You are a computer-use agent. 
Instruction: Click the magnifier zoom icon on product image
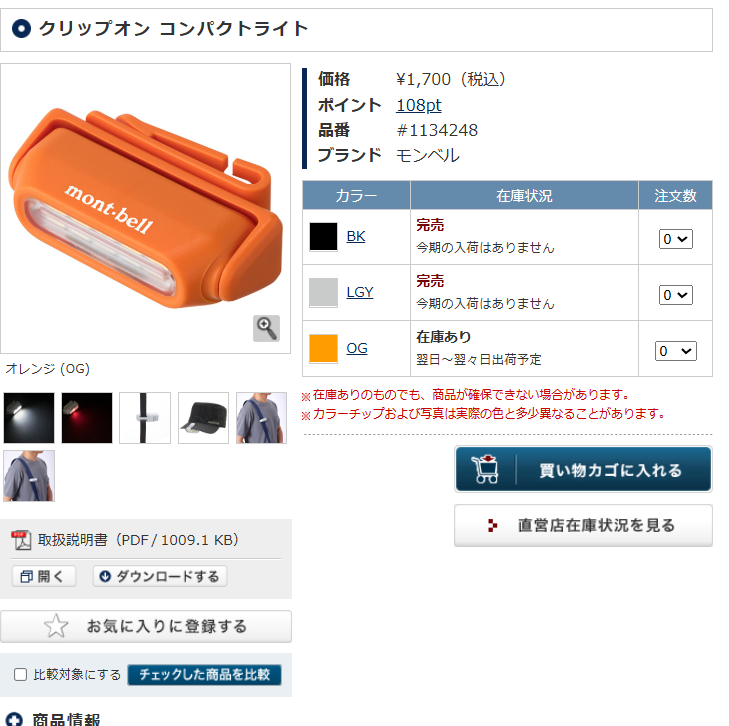tap(266, 328)
